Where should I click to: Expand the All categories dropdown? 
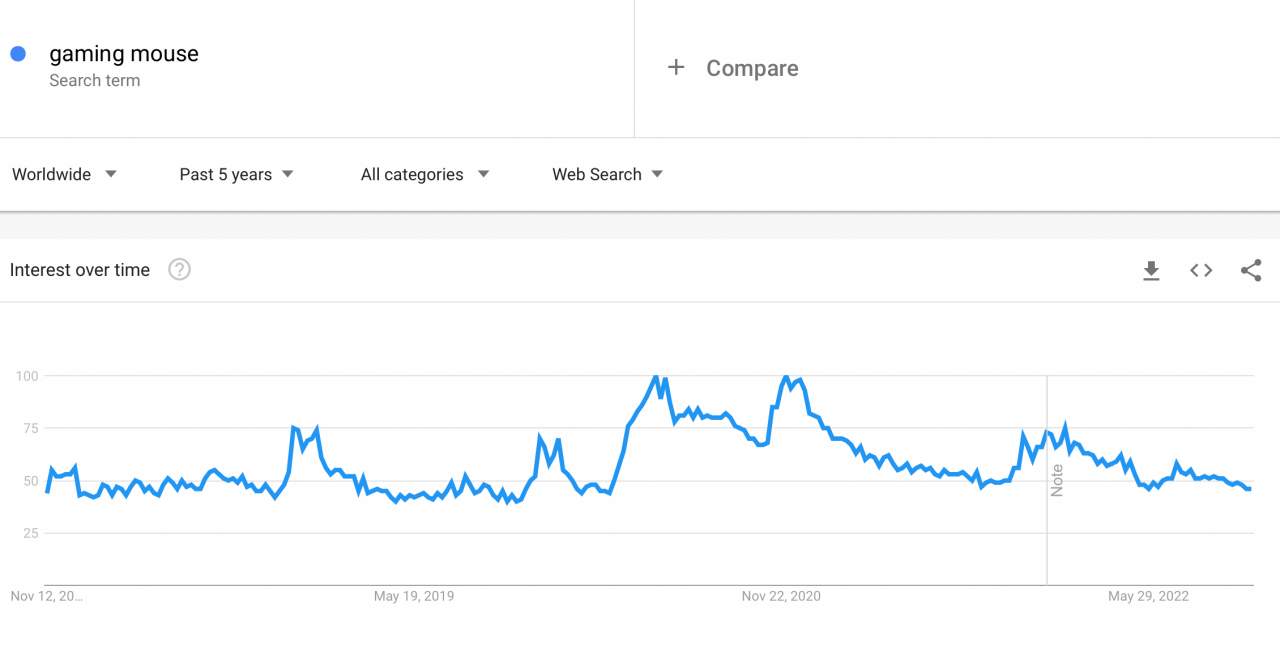[x=424, y=174]
